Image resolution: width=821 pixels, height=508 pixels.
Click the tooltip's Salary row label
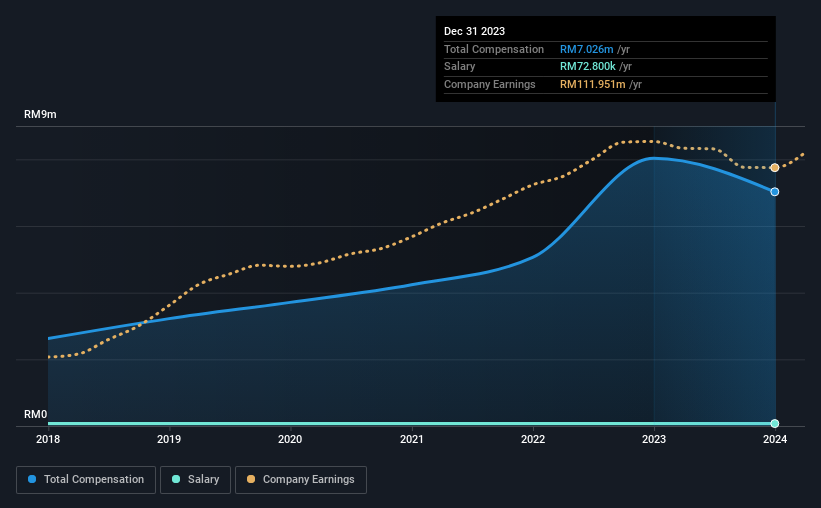tap(459, 67)
